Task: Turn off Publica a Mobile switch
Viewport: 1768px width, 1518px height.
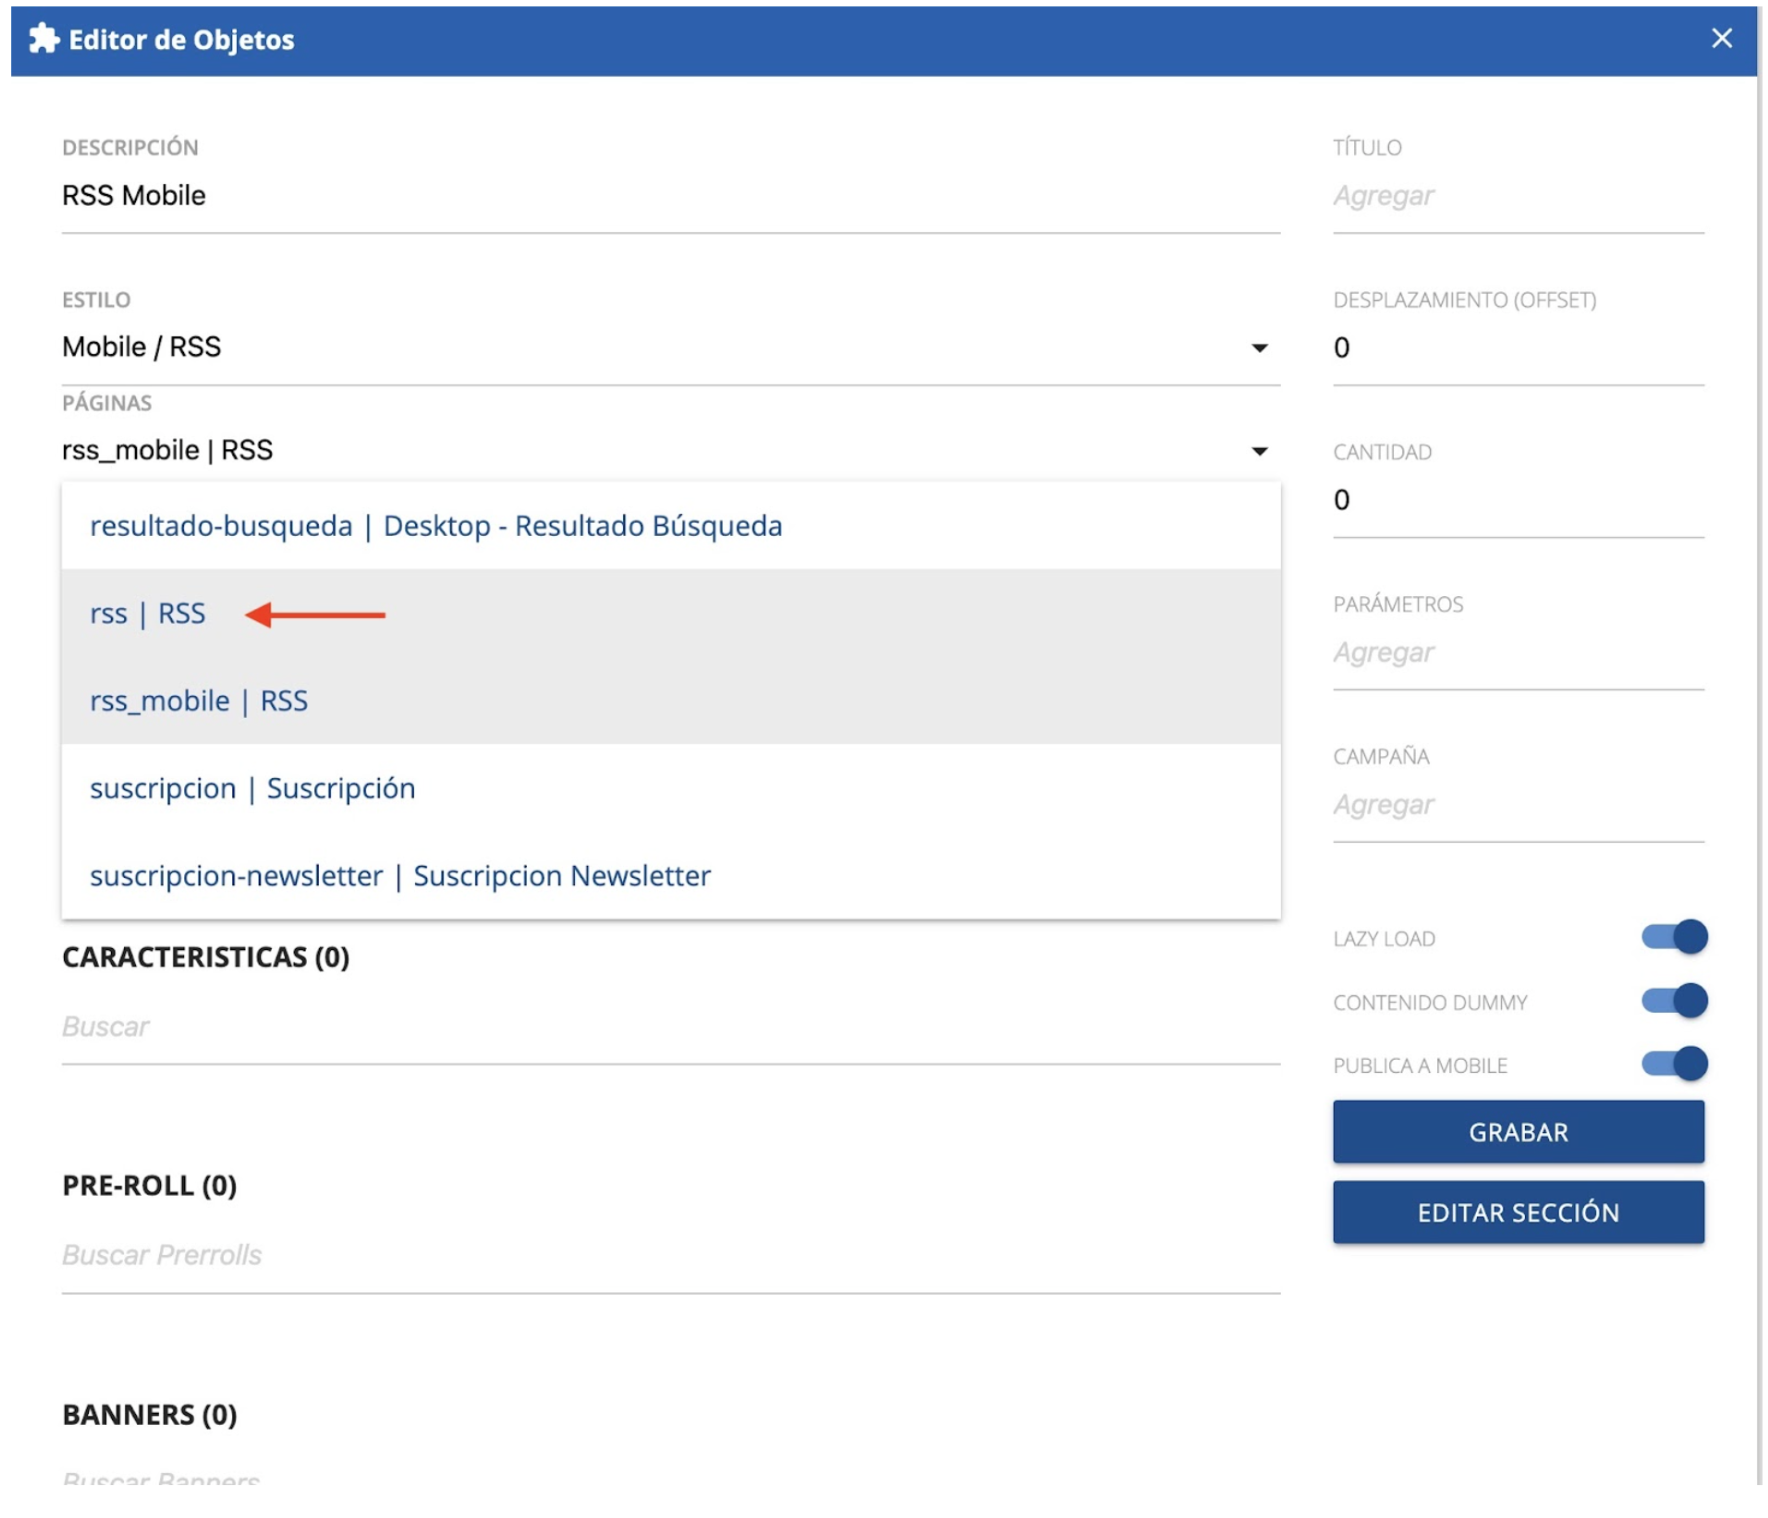Action: (1674, 1063)
